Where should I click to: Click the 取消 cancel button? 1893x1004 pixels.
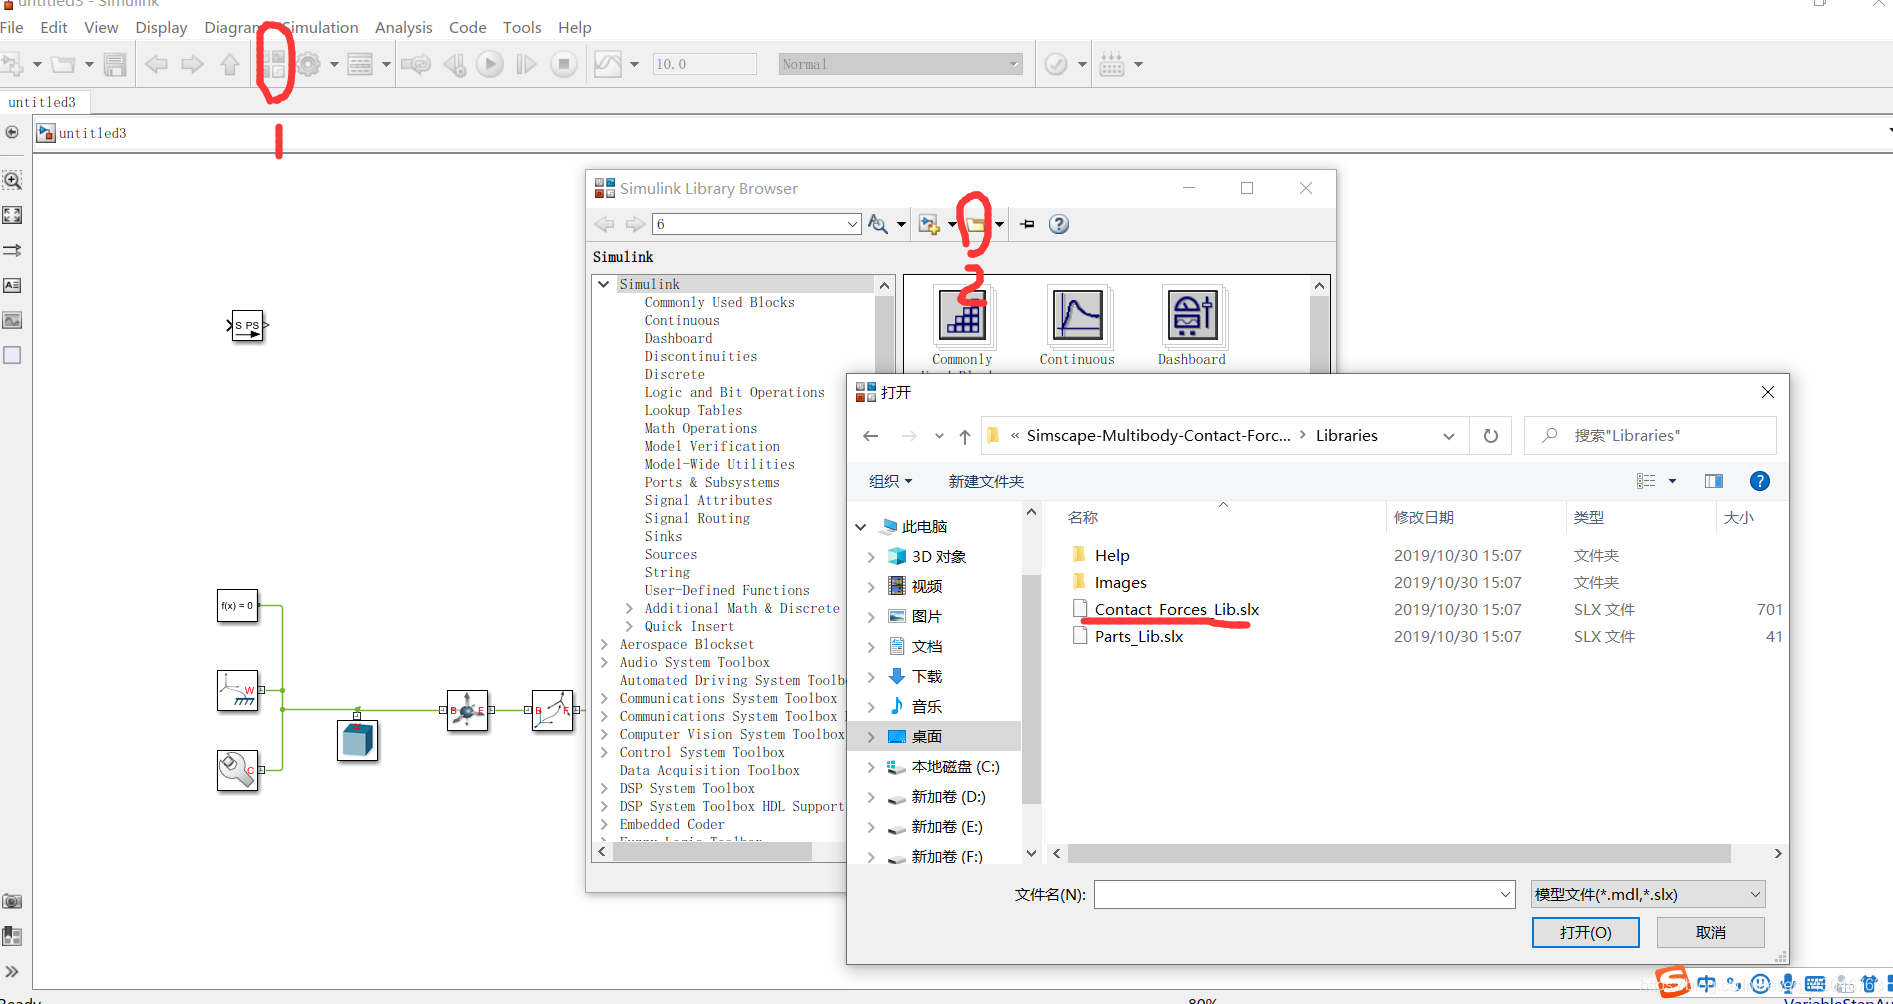click(x=1711, y=932)
